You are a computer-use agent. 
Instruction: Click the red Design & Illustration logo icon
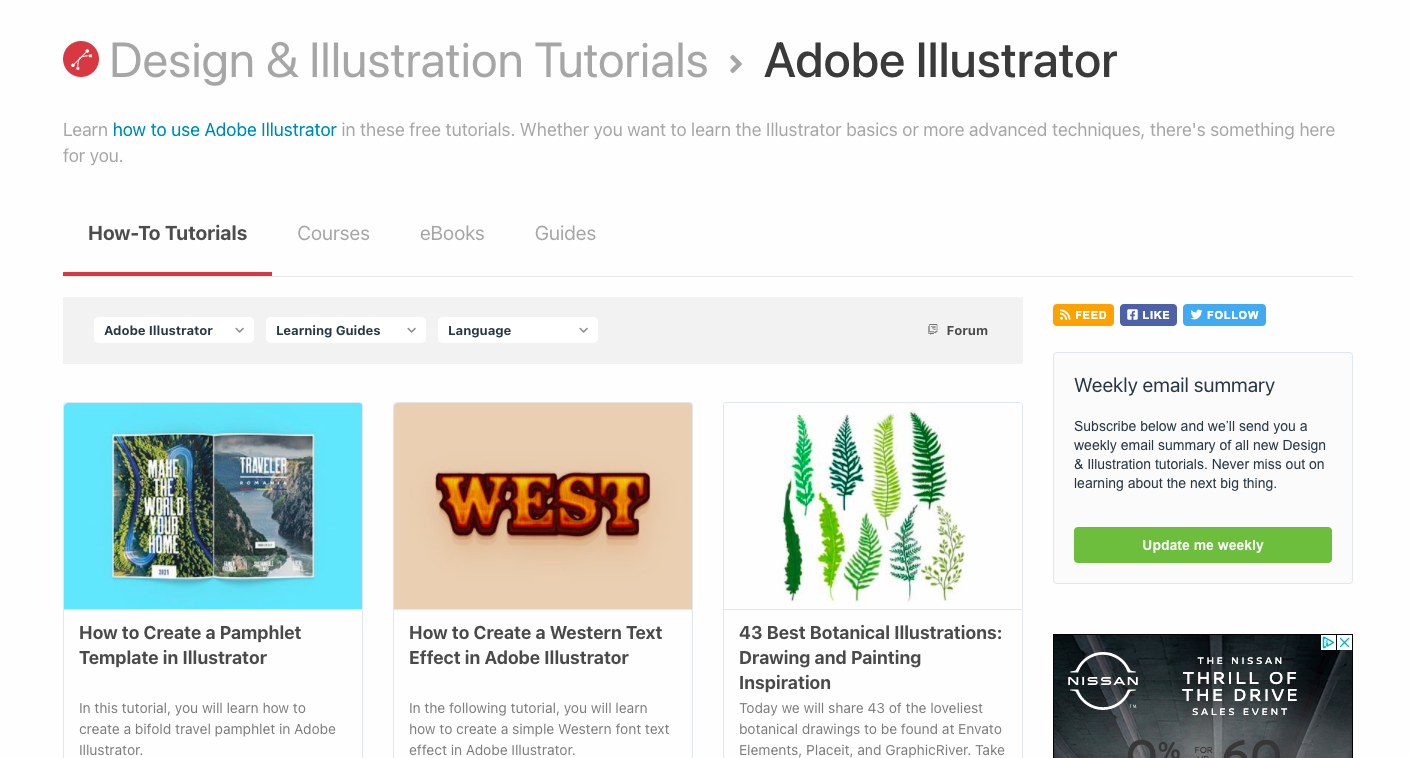click(x=81, y=60)
